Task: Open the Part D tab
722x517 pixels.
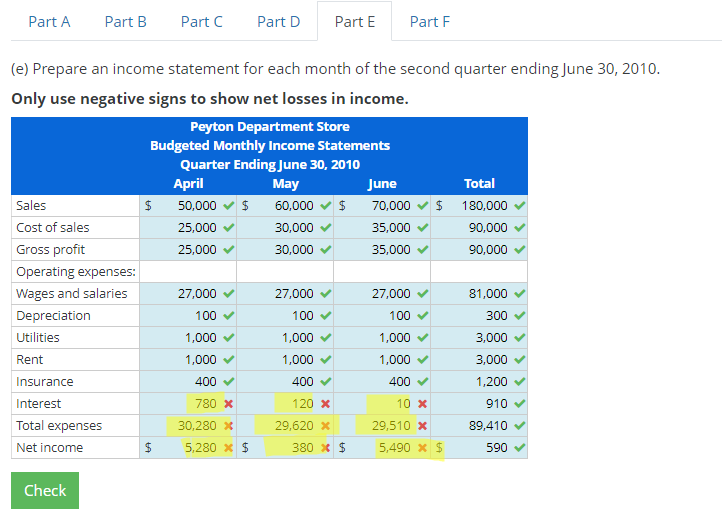Action: 278,22
